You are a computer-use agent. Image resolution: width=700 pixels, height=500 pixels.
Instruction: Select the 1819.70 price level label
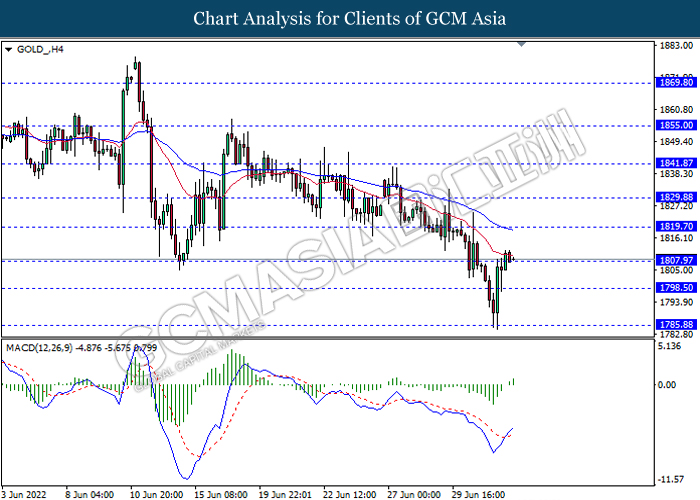click(x=676, y=226)
